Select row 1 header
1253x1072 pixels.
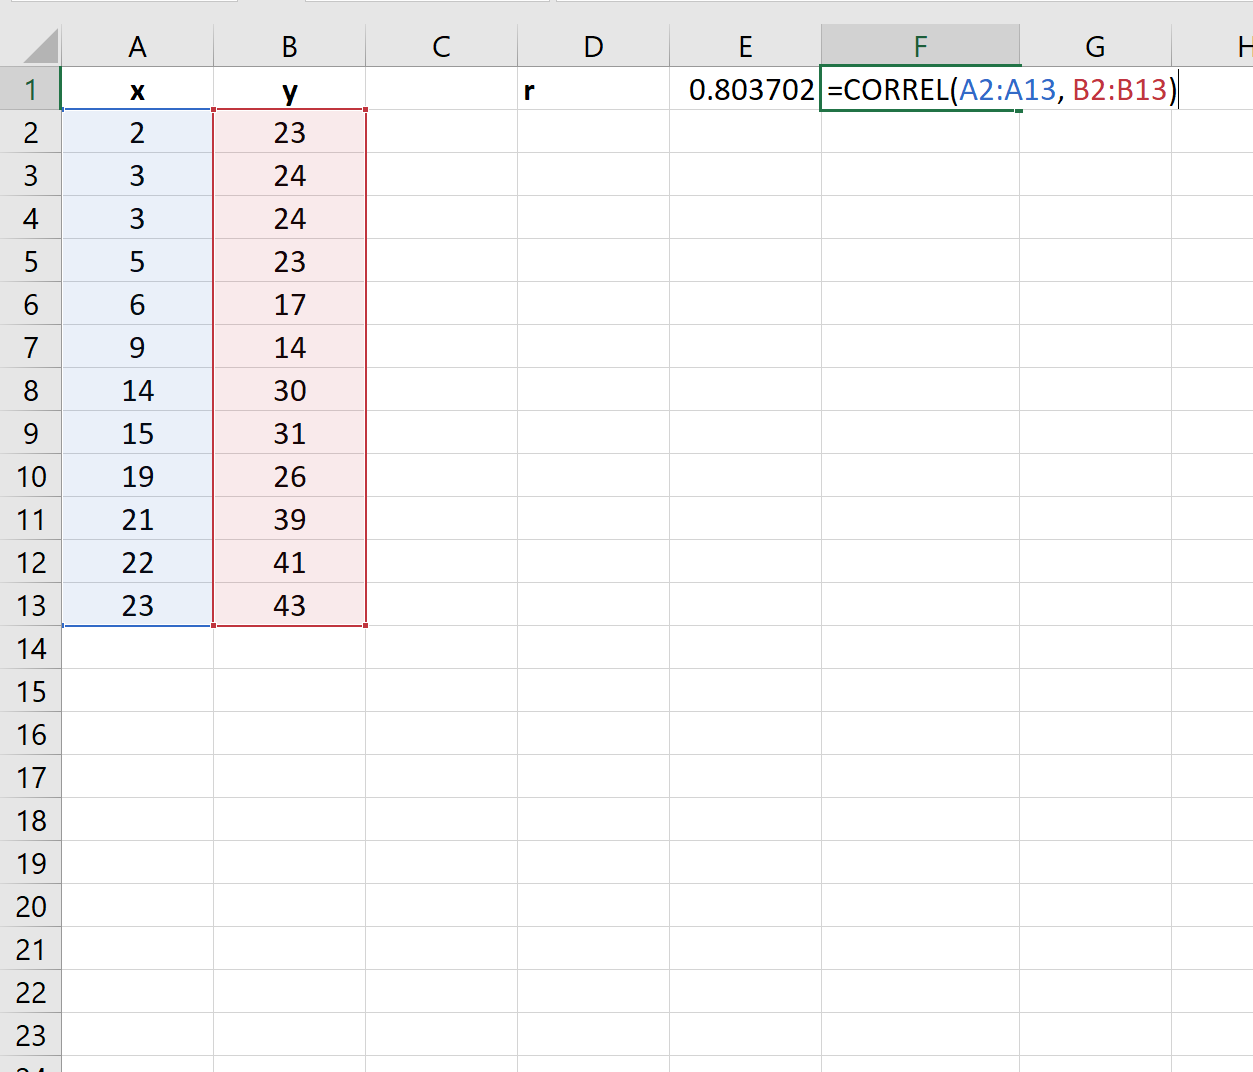pyautogui.click(x=30, y=89)
